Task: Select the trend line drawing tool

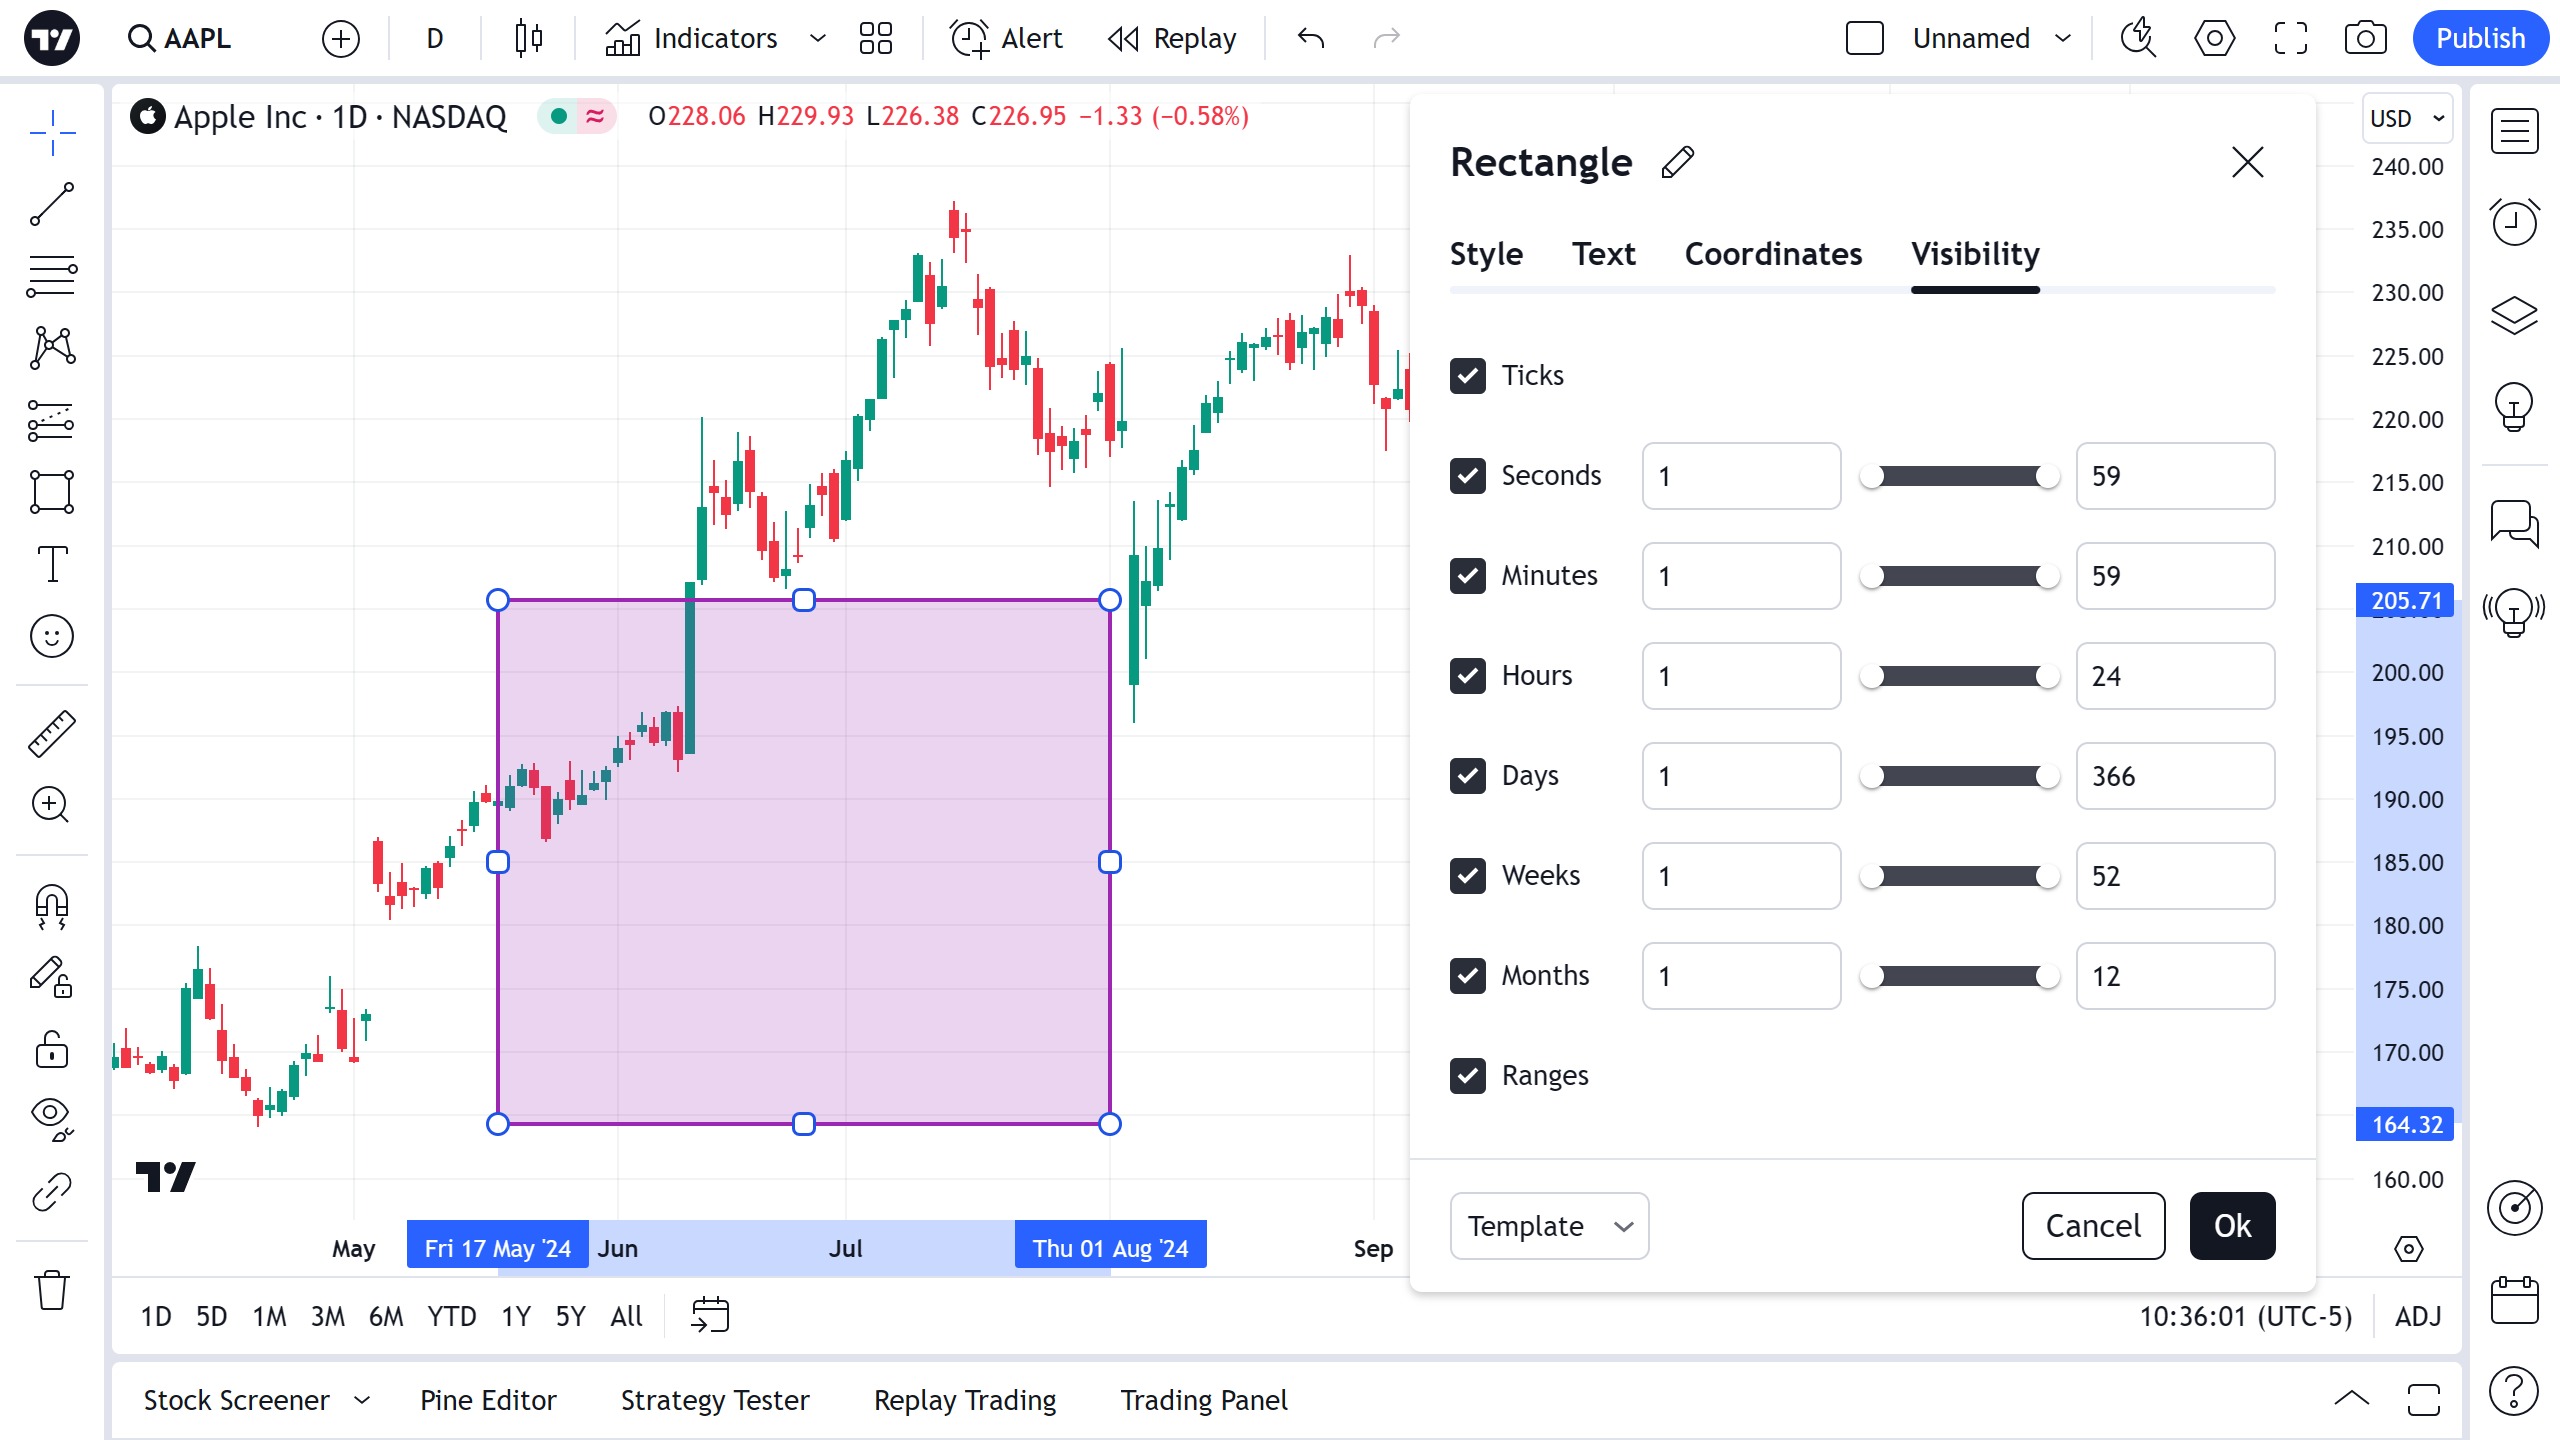Action: pyautogui.click(x=52, y=204)
